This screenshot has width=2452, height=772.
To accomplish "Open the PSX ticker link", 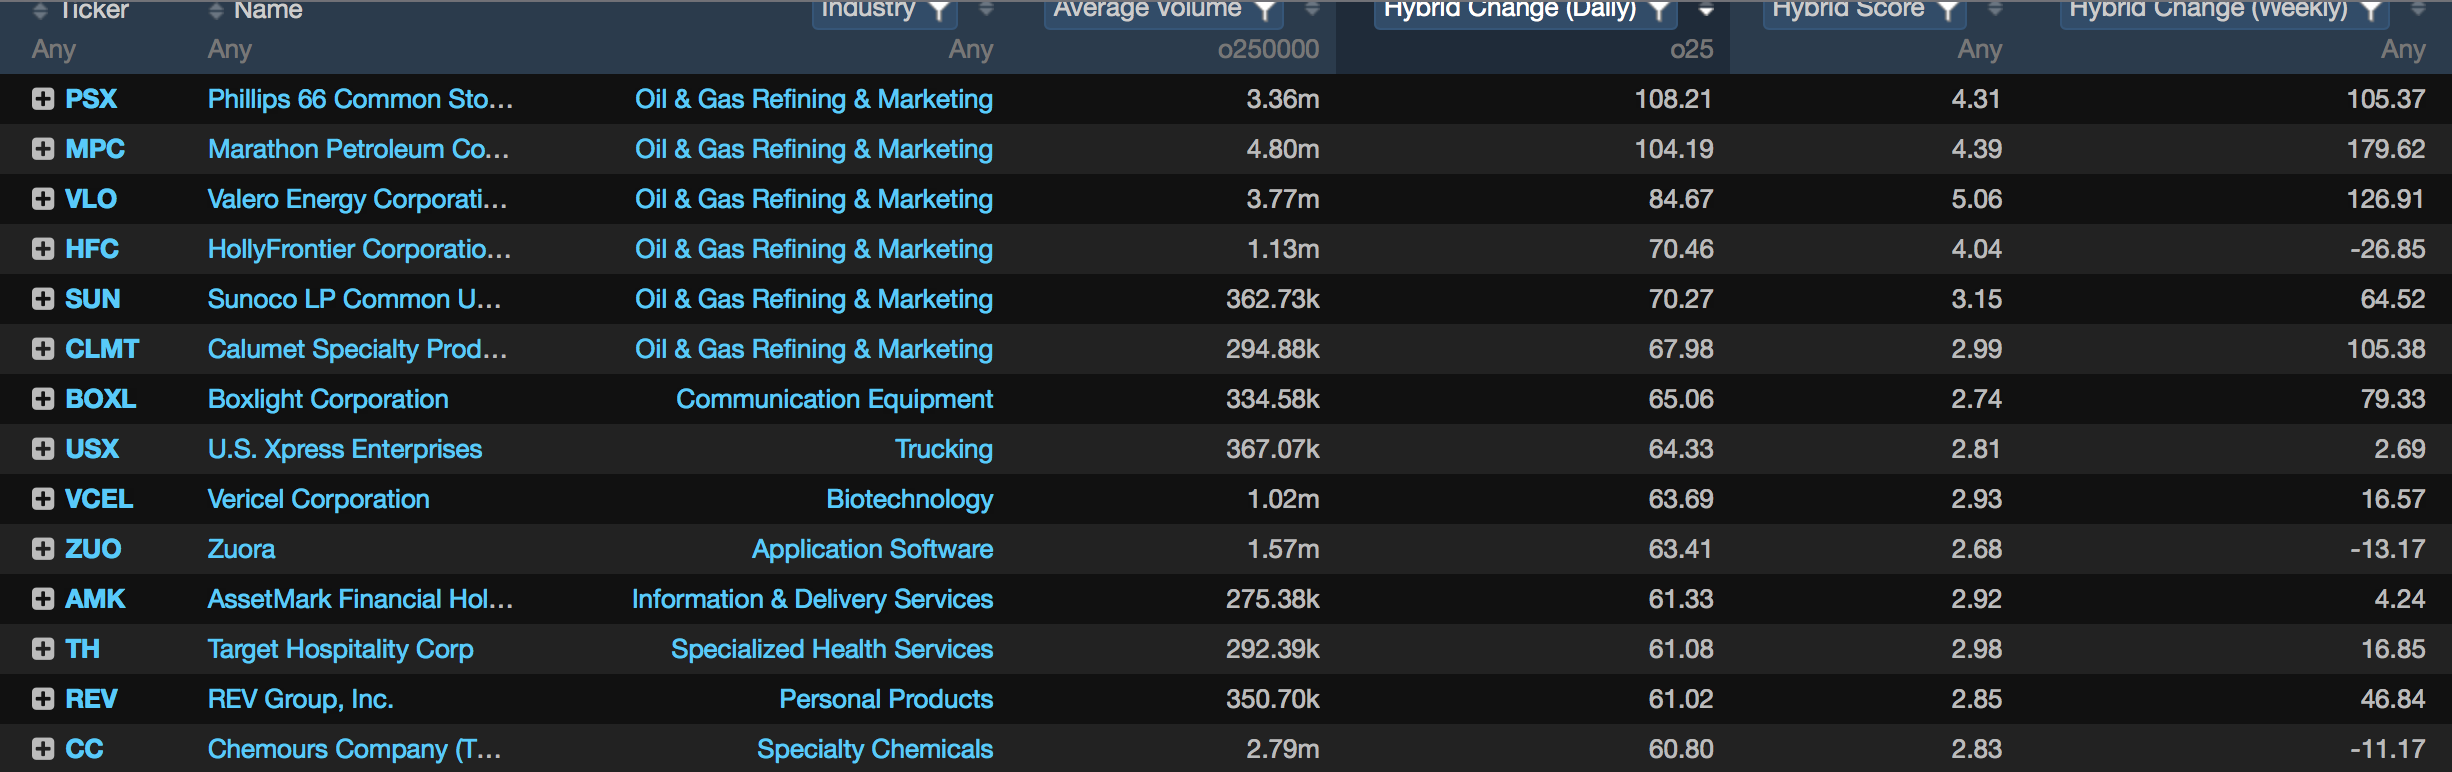I will 91,99.
